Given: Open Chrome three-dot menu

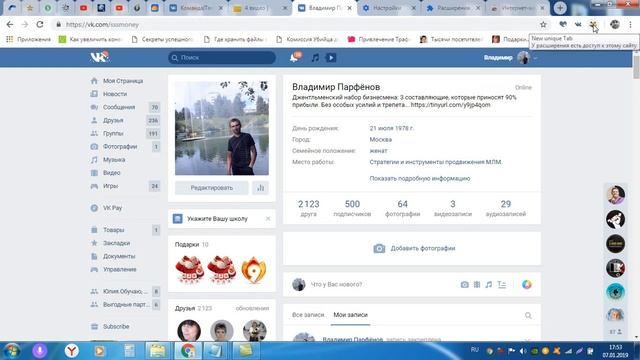Looking at the screenshot, I should pos(631,24).
